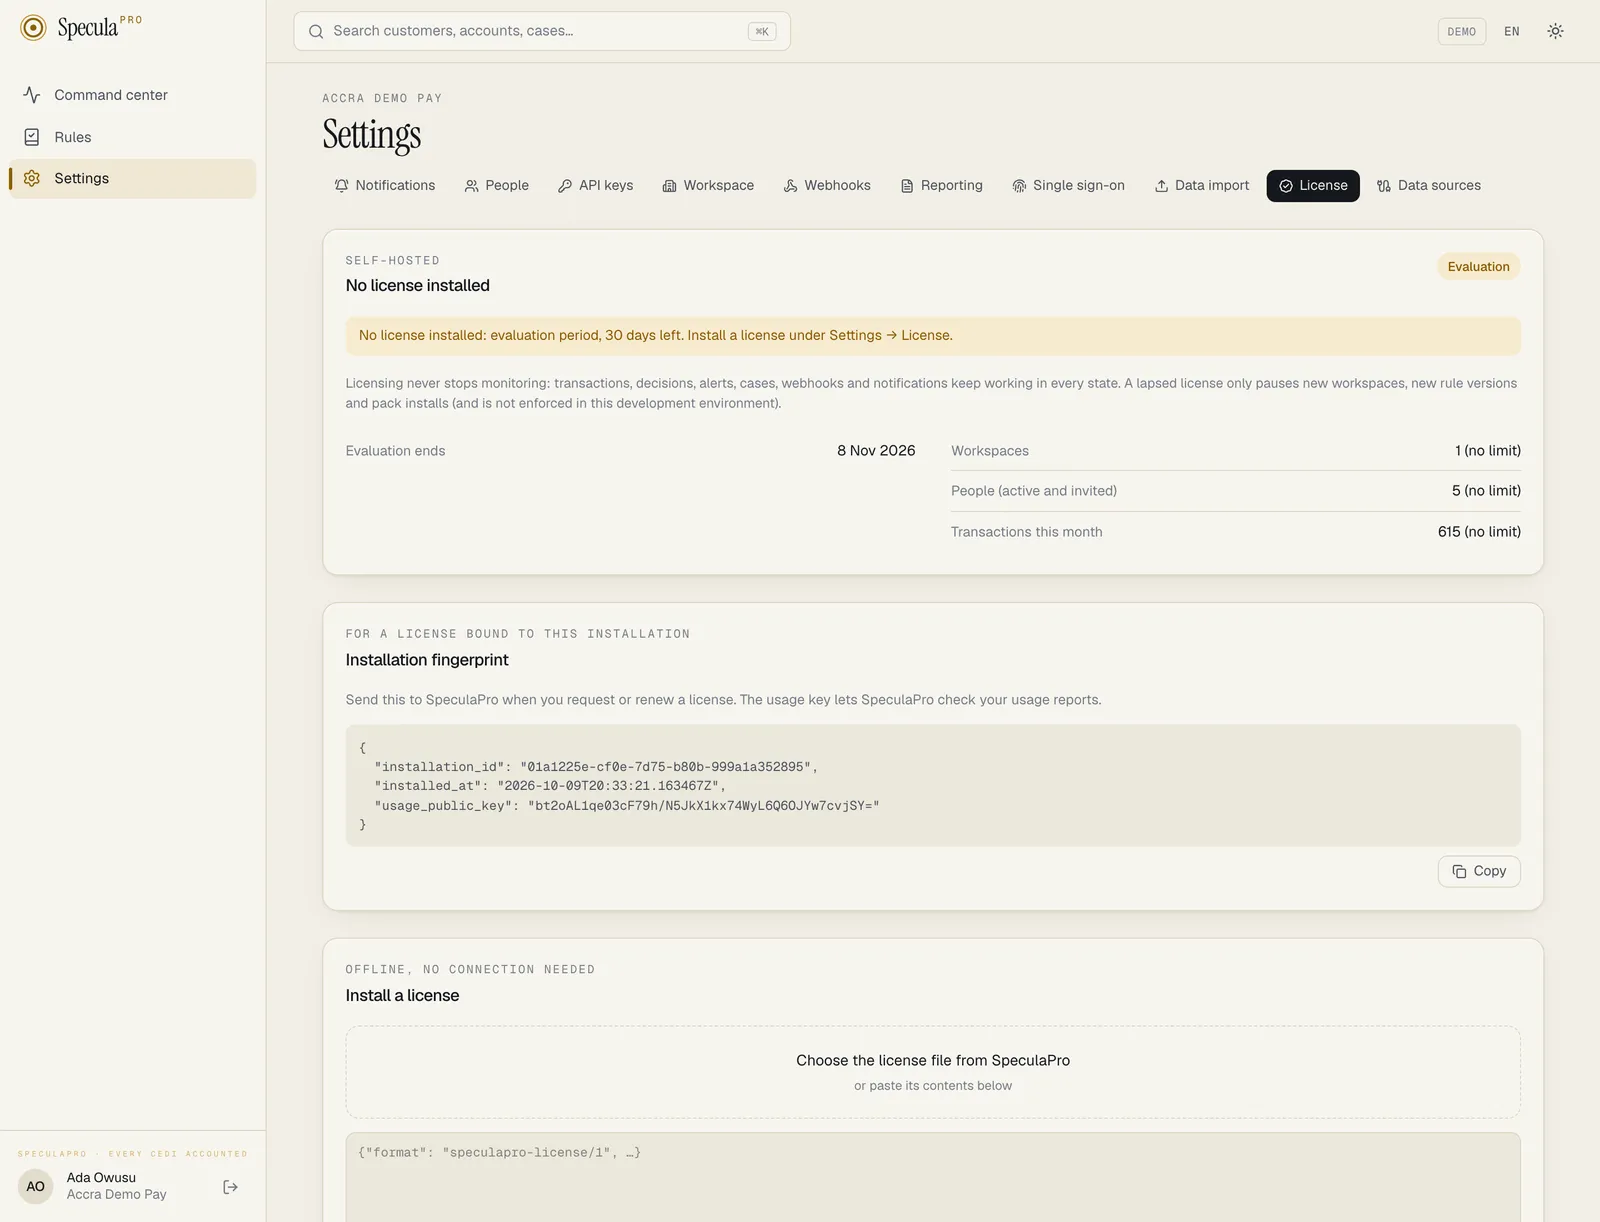Image resolution: width=1600 pixels, height=1222 pixels.
Task: Click the no license installed warning banner
Action: tap(933, 336)
